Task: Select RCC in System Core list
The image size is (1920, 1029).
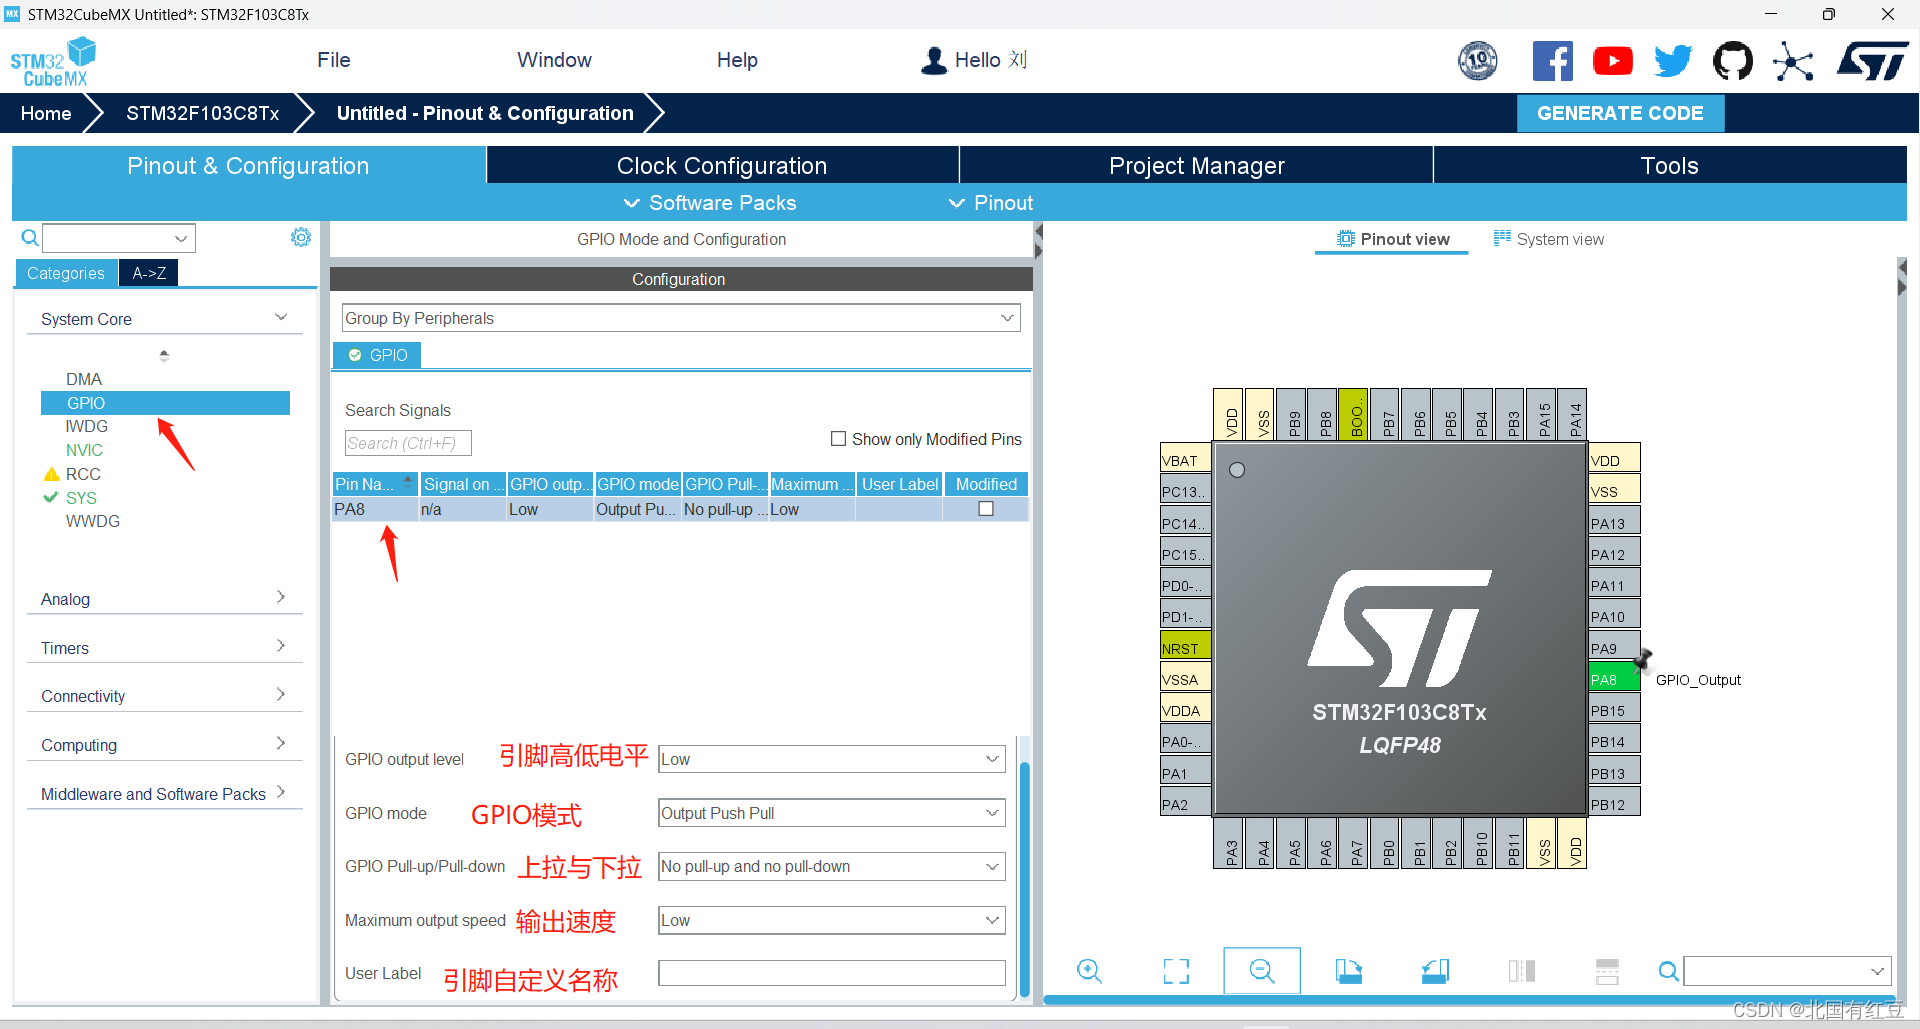Action: [83, 474]
